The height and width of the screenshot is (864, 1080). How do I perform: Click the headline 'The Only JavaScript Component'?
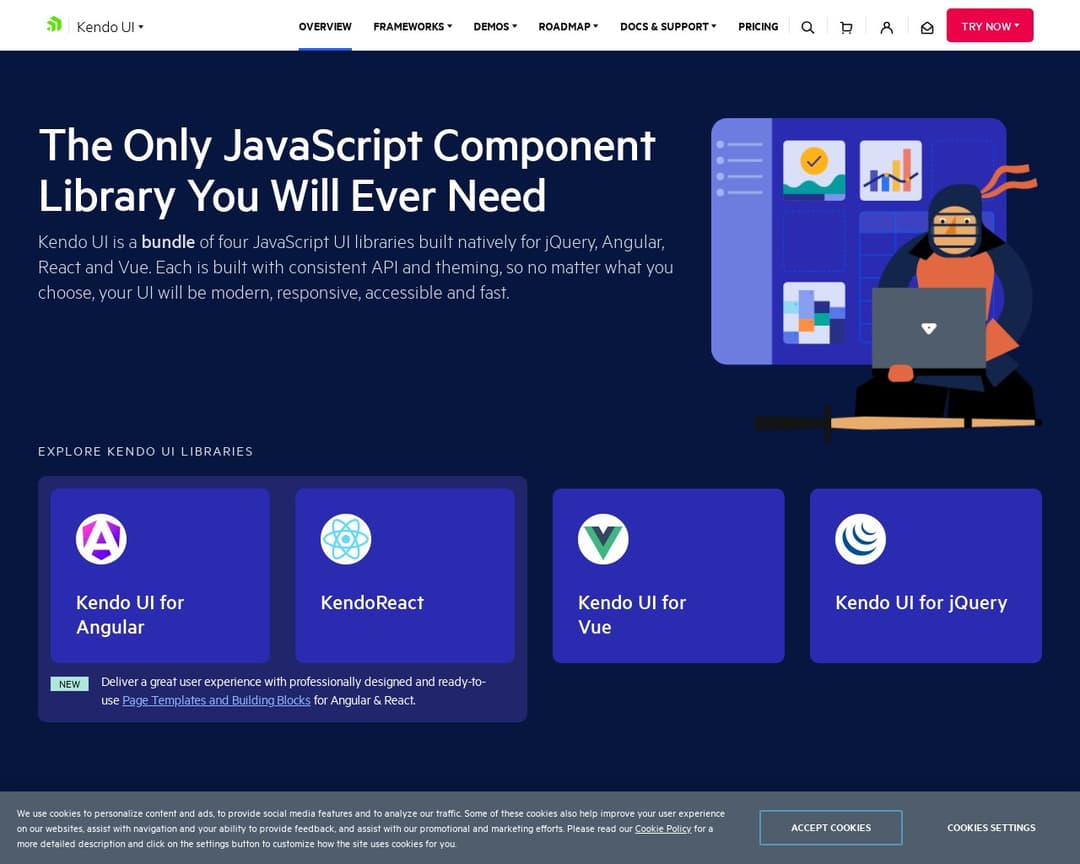(347, 146)
